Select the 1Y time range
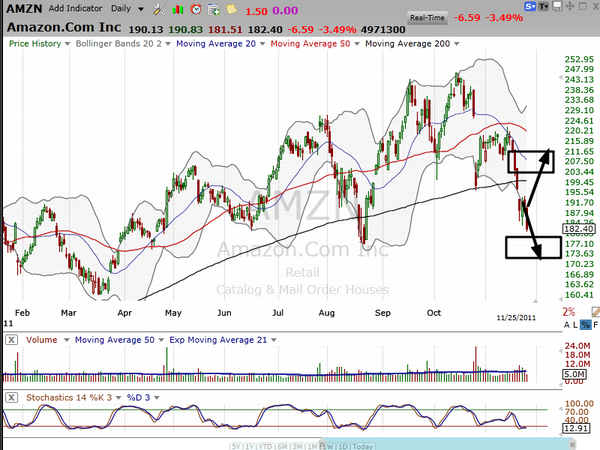 [x=249, y=446]
